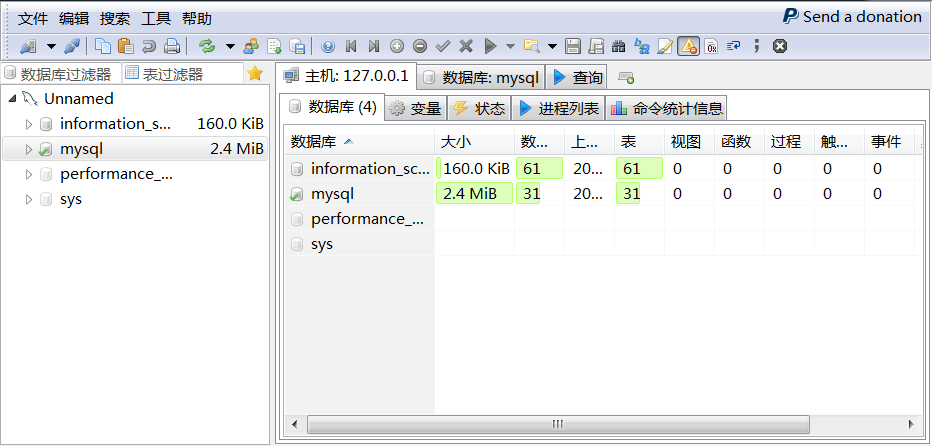This screenshot has height=446, width=932.
Task: Click the load SQL file folder icon
Action: pos(531,46)
